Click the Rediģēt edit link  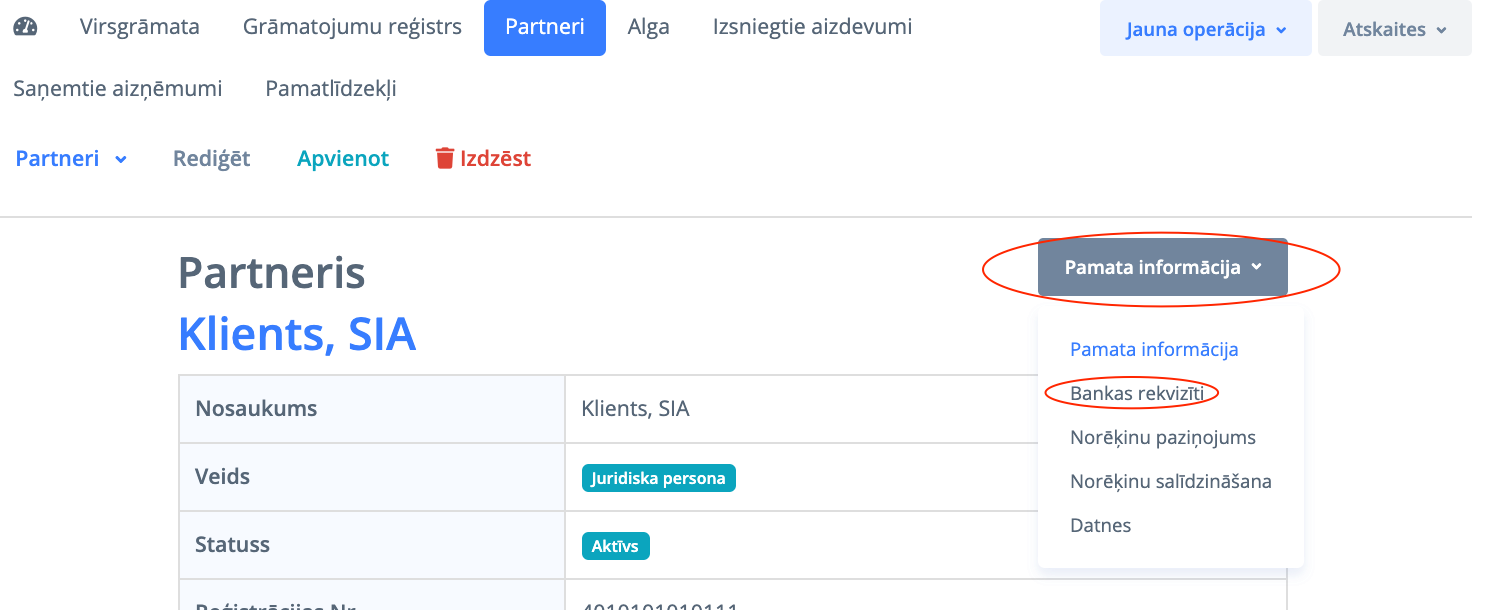click(x=211, y=158)
